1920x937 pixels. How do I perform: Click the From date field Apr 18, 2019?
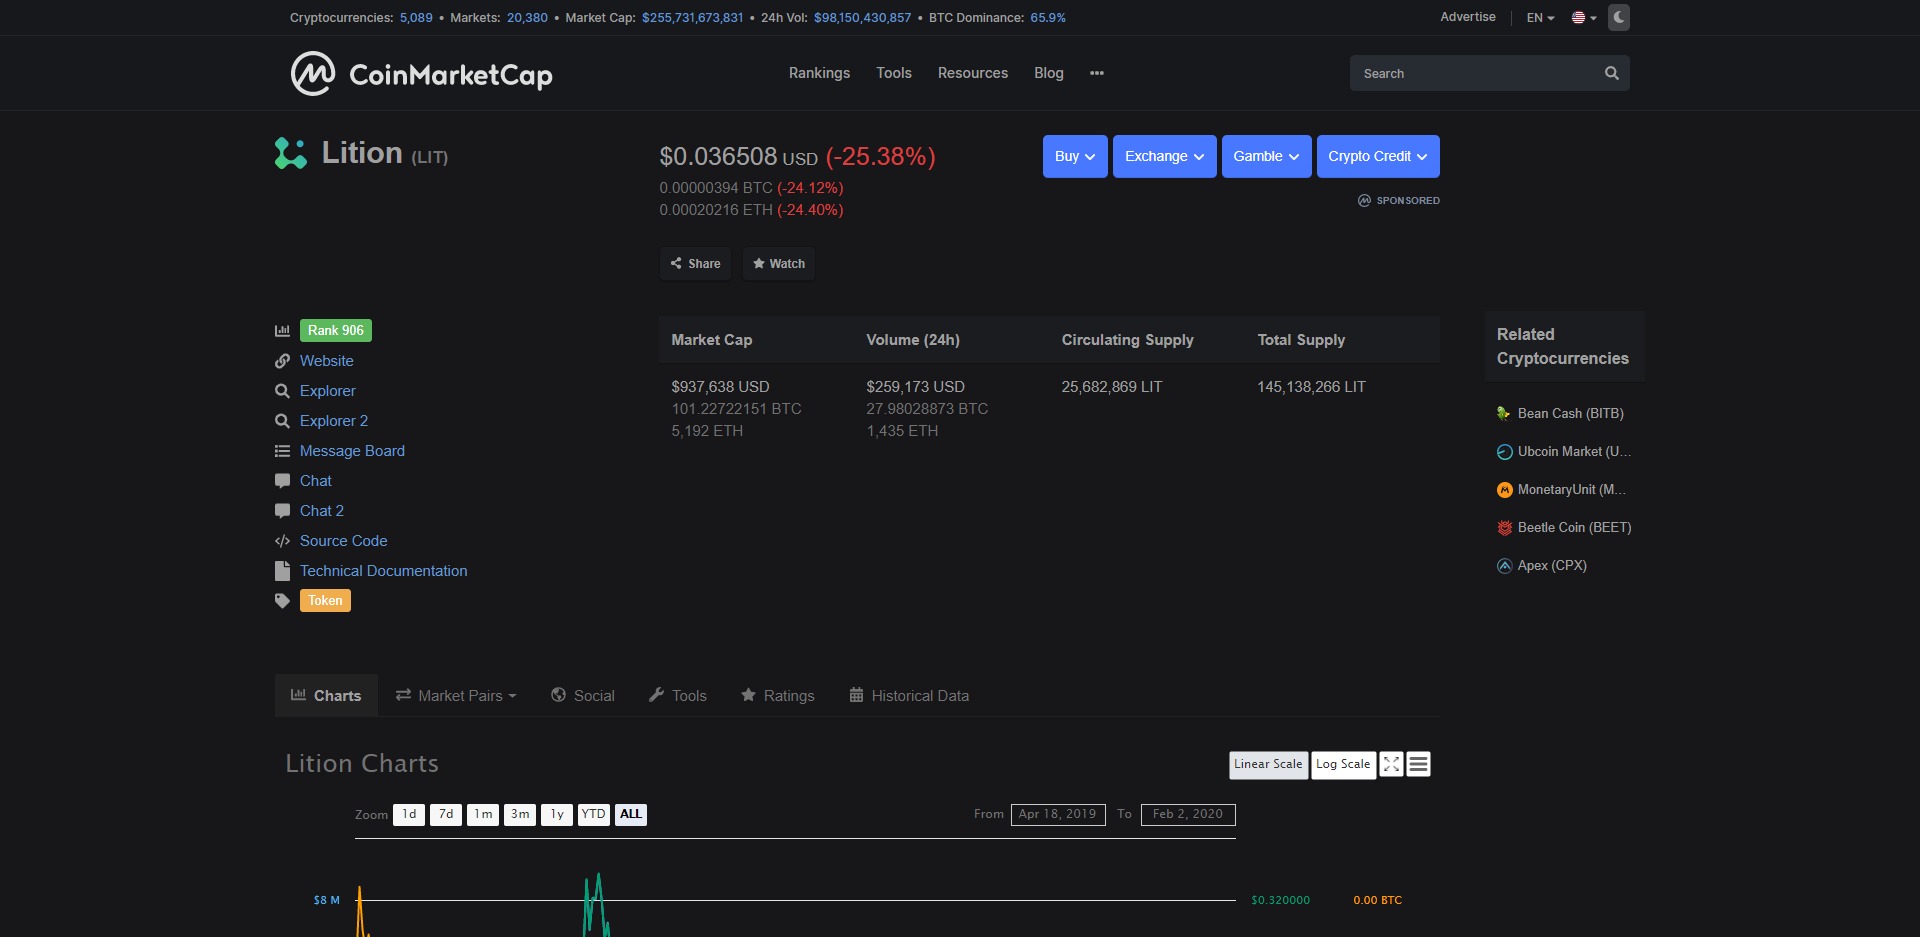[1058, 814]
